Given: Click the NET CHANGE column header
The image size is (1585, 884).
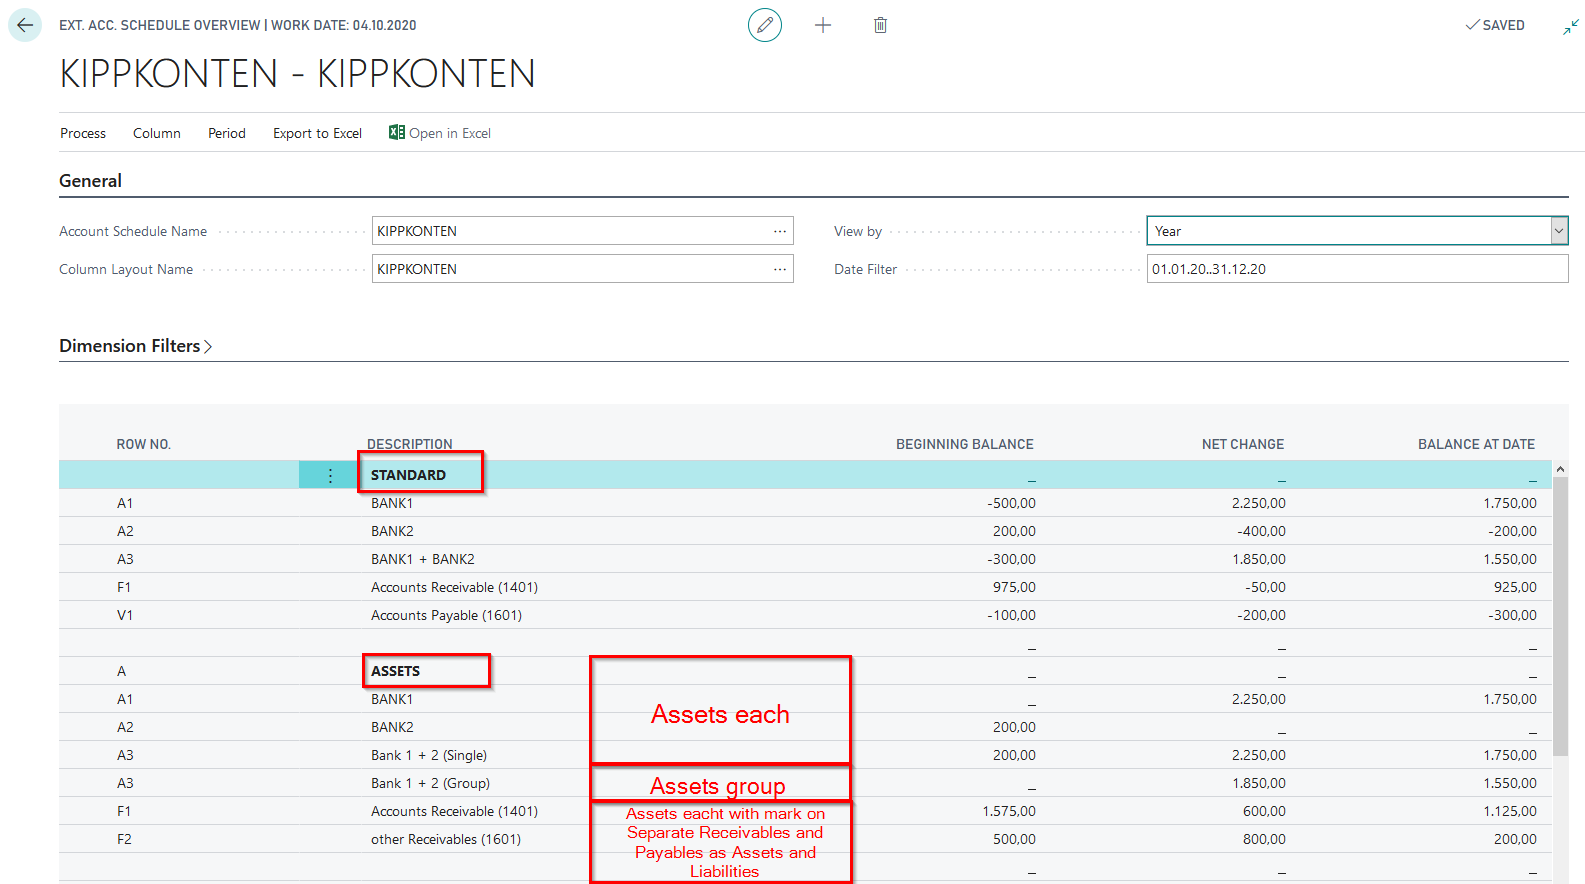Looking at the screenshot, I should 1243,444.
